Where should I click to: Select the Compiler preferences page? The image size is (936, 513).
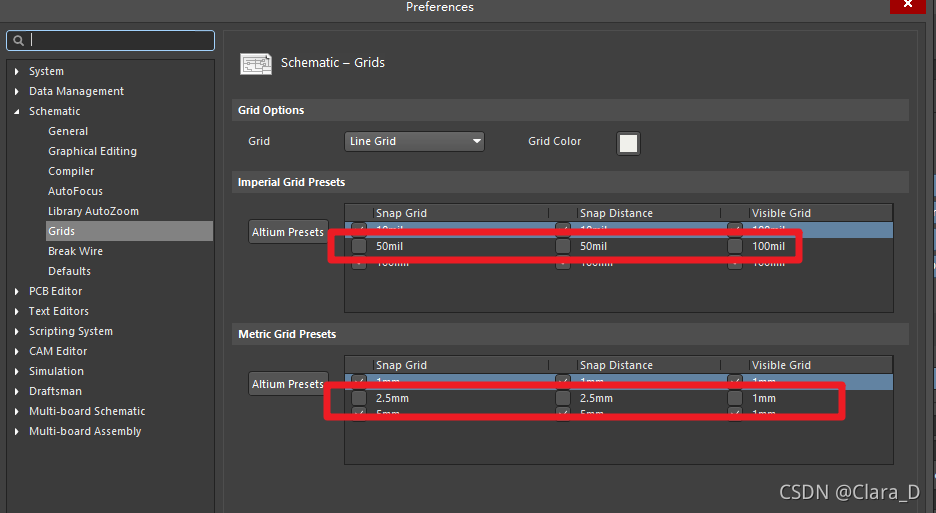tap(71, 172)
